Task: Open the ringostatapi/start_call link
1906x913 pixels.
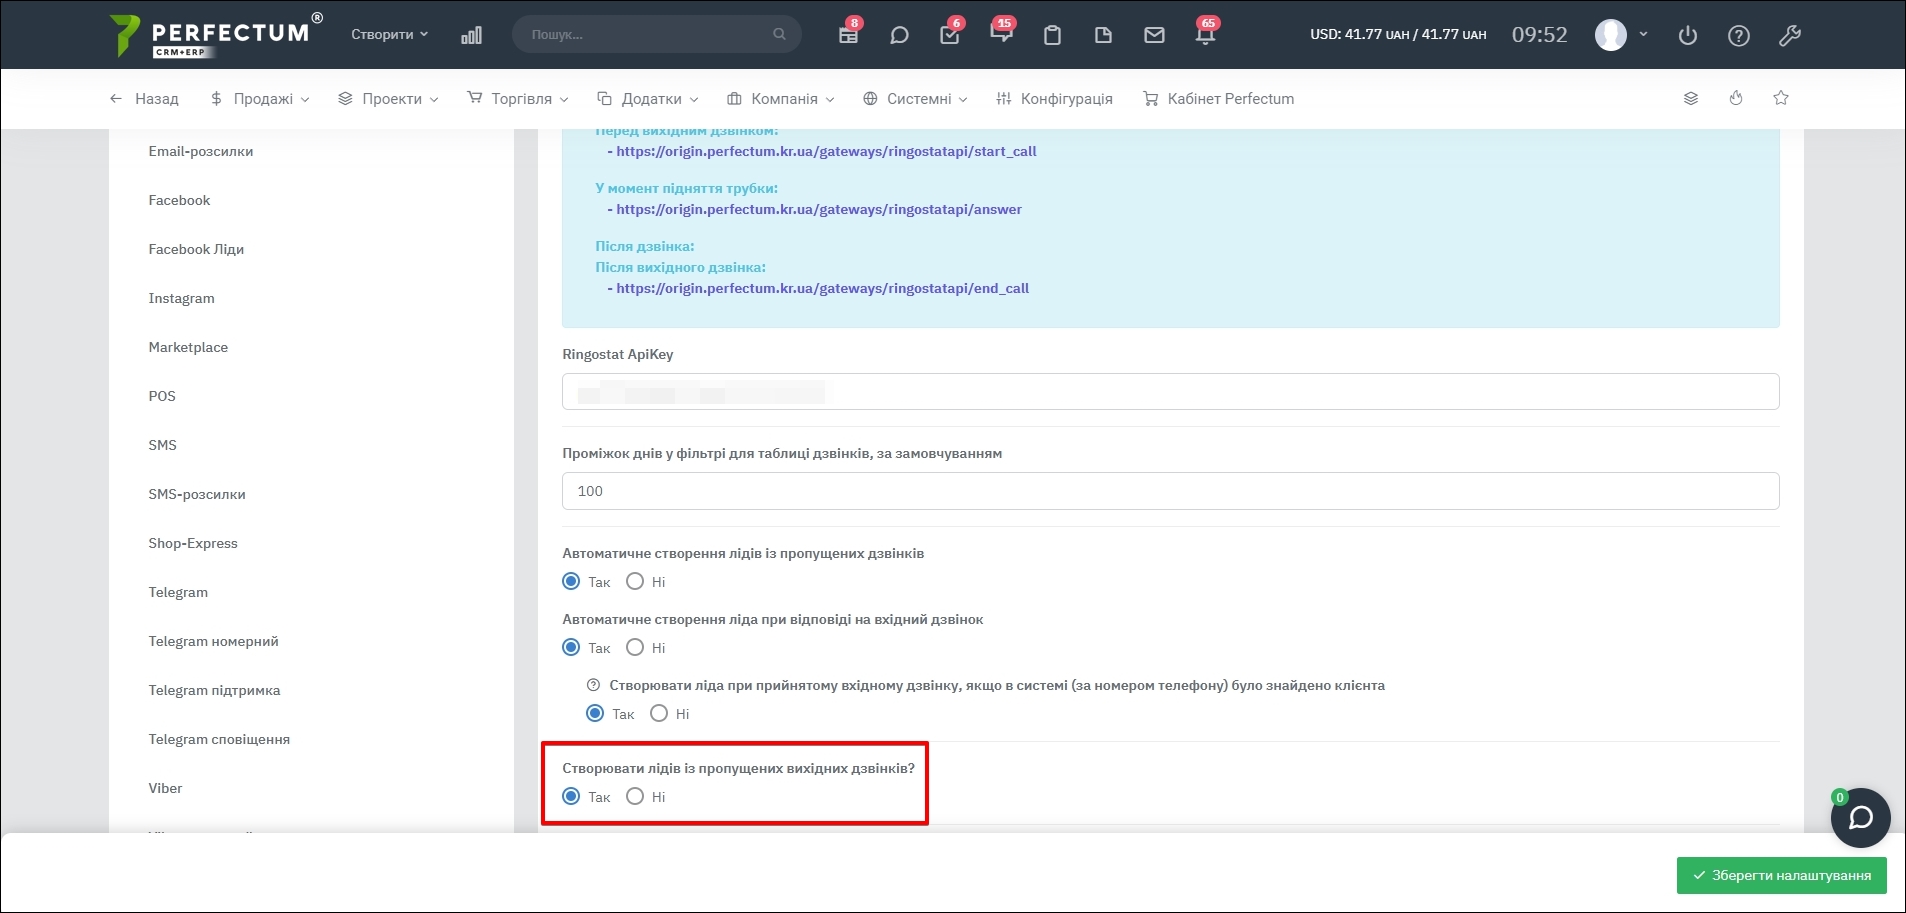Action: point(826,151)
